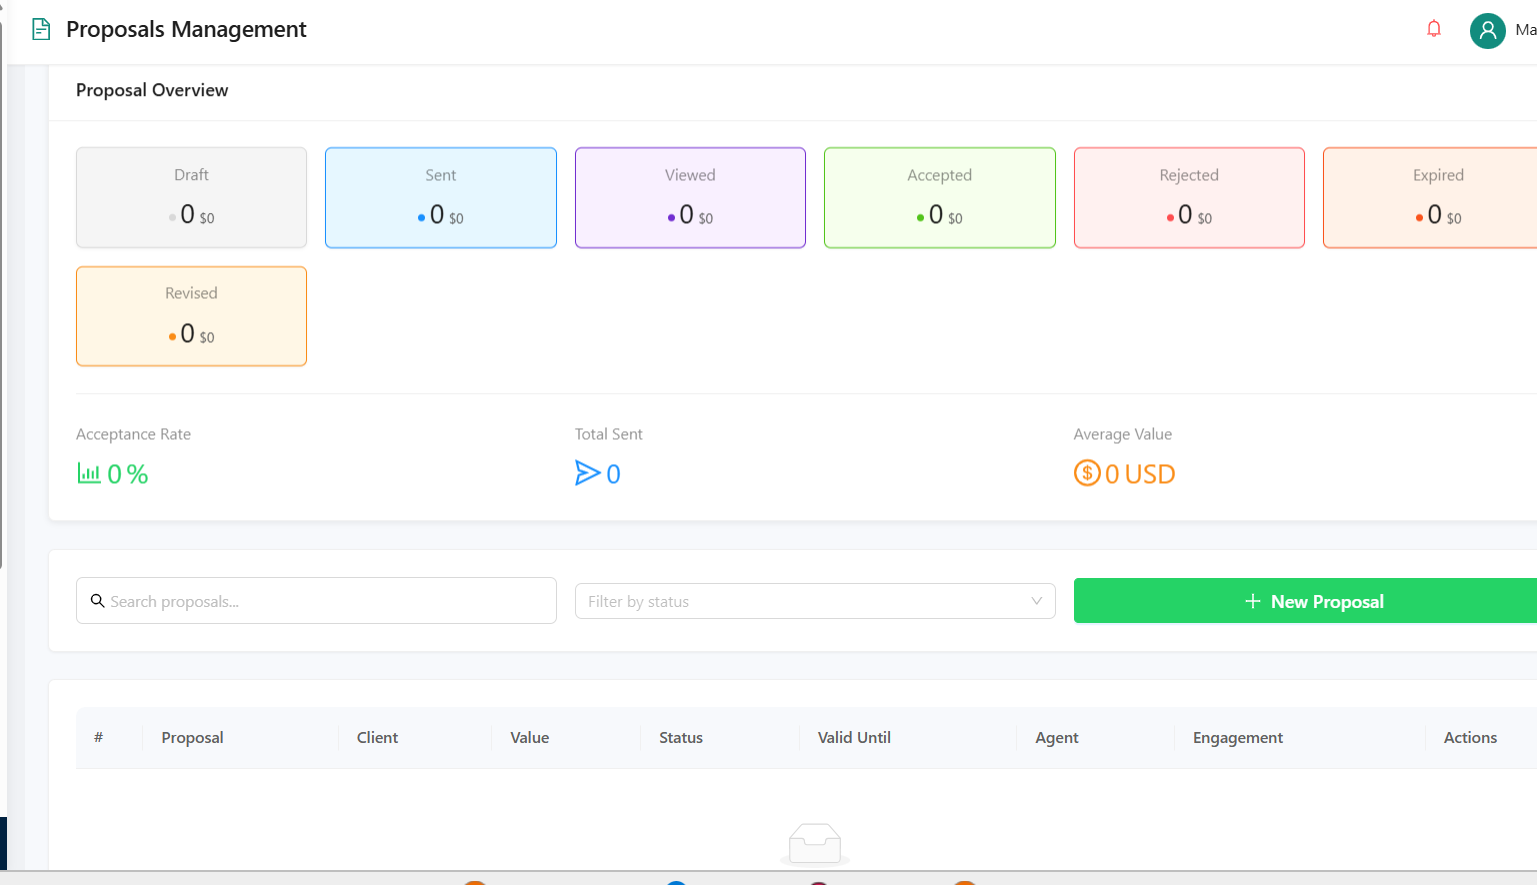Image resolution: width=1537 pixels, height=885 pixels.
Task: Click the dollar icon next to Average Value
Action: (x=1086, y=473)
